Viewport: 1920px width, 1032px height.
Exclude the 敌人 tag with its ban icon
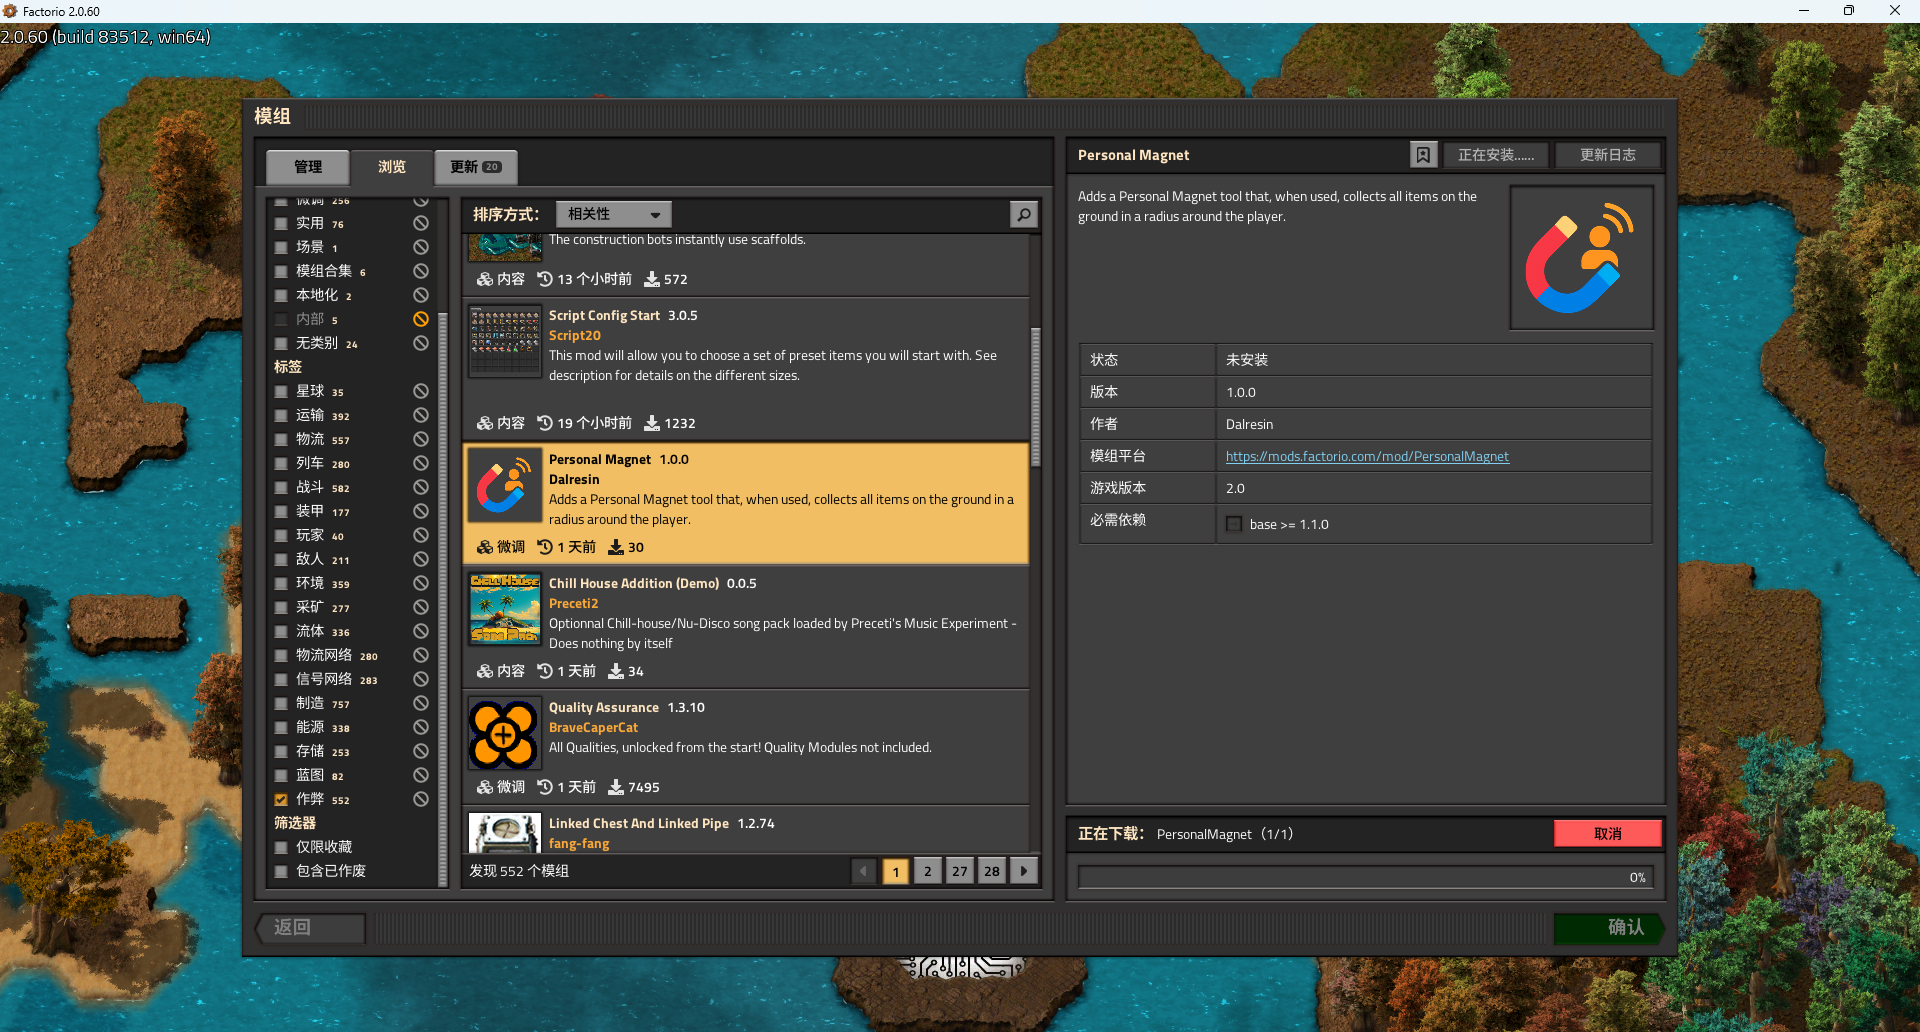pos(421,559)
